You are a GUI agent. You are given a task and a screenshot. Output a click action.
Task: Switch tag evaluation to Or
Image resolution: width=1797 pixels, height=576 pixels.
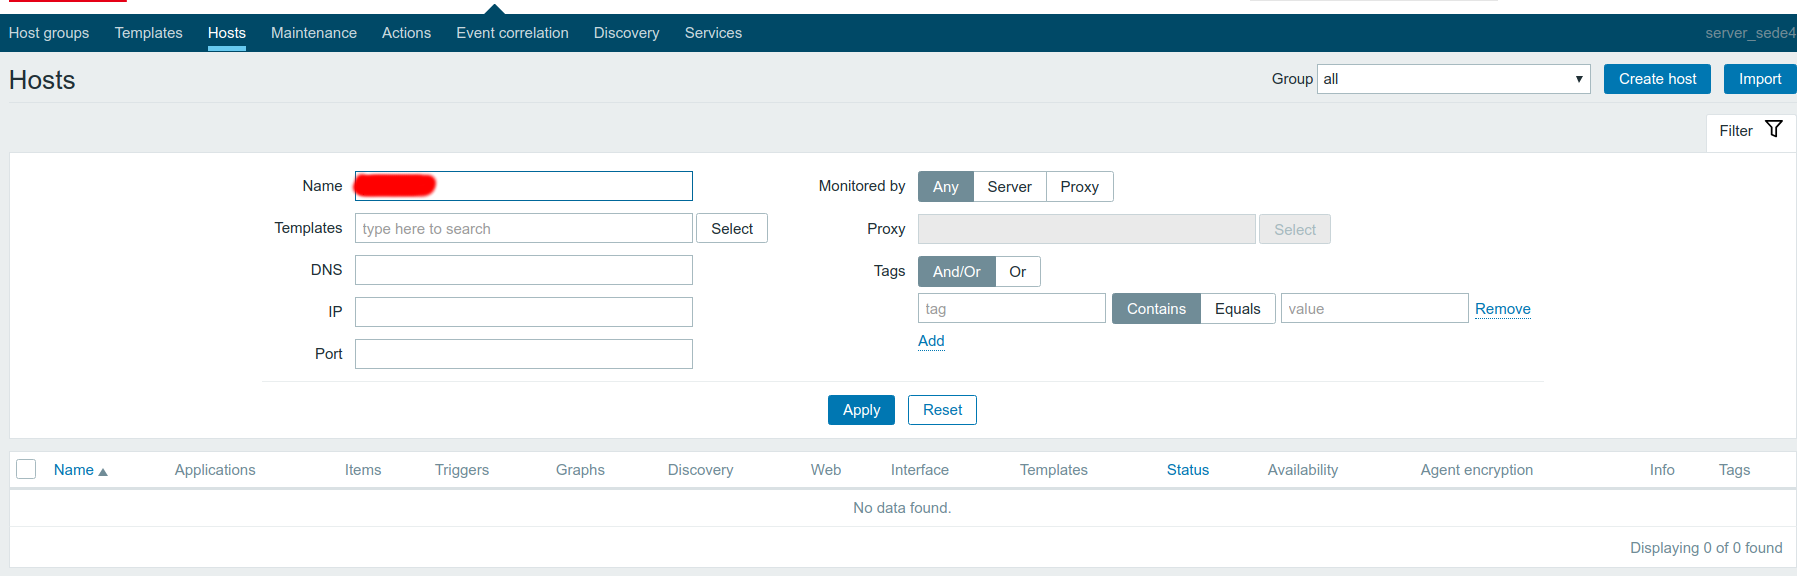pos(1017,272)
